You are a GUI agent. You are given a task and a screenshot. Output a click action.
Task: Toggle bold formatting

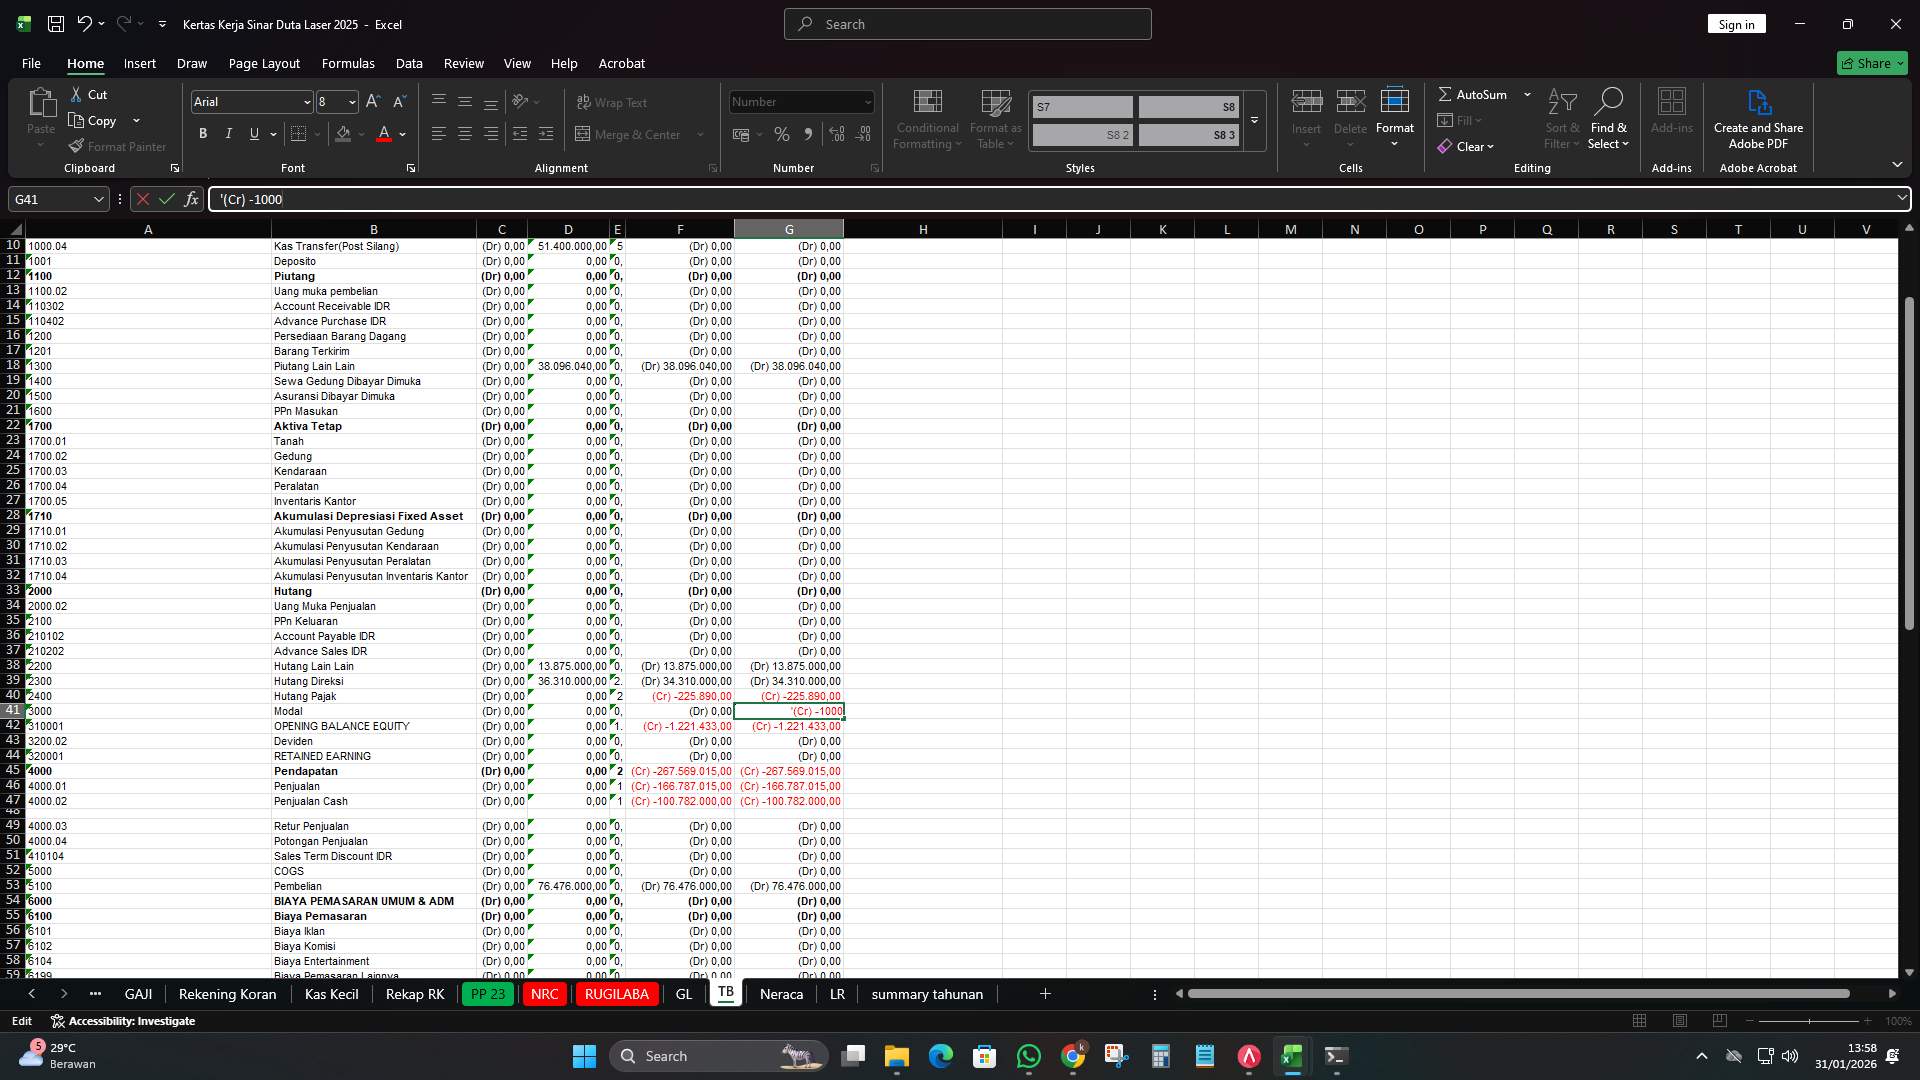[203, 133]
